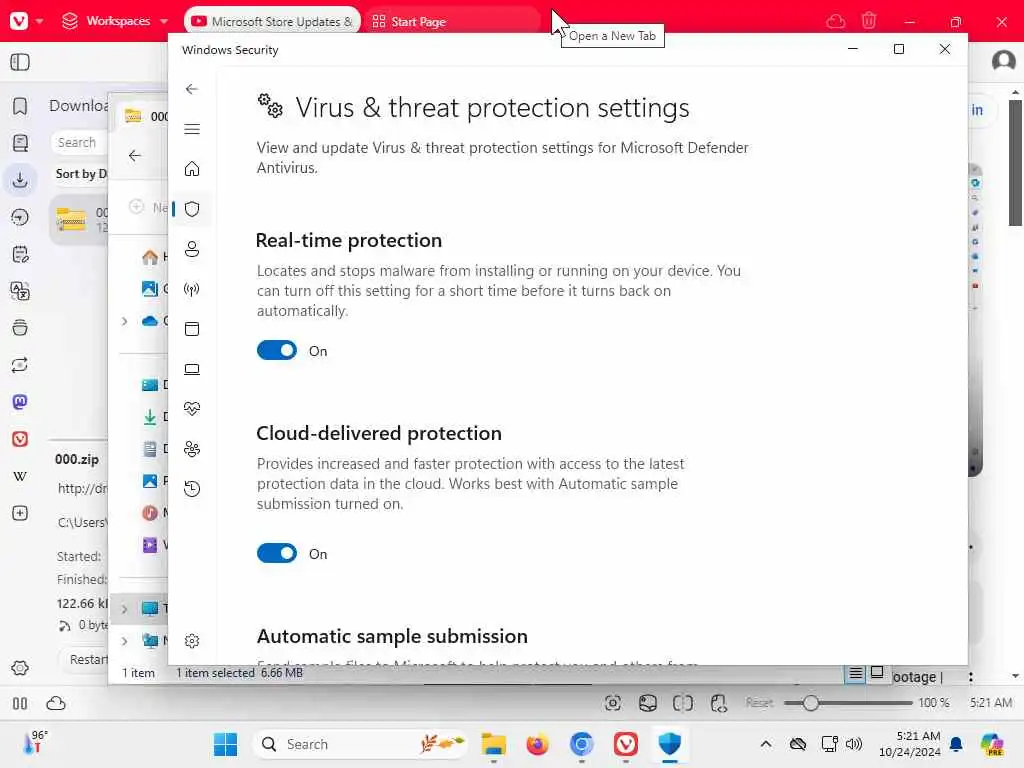Expand This PC node in File Explorer

(x=125, y=609)
